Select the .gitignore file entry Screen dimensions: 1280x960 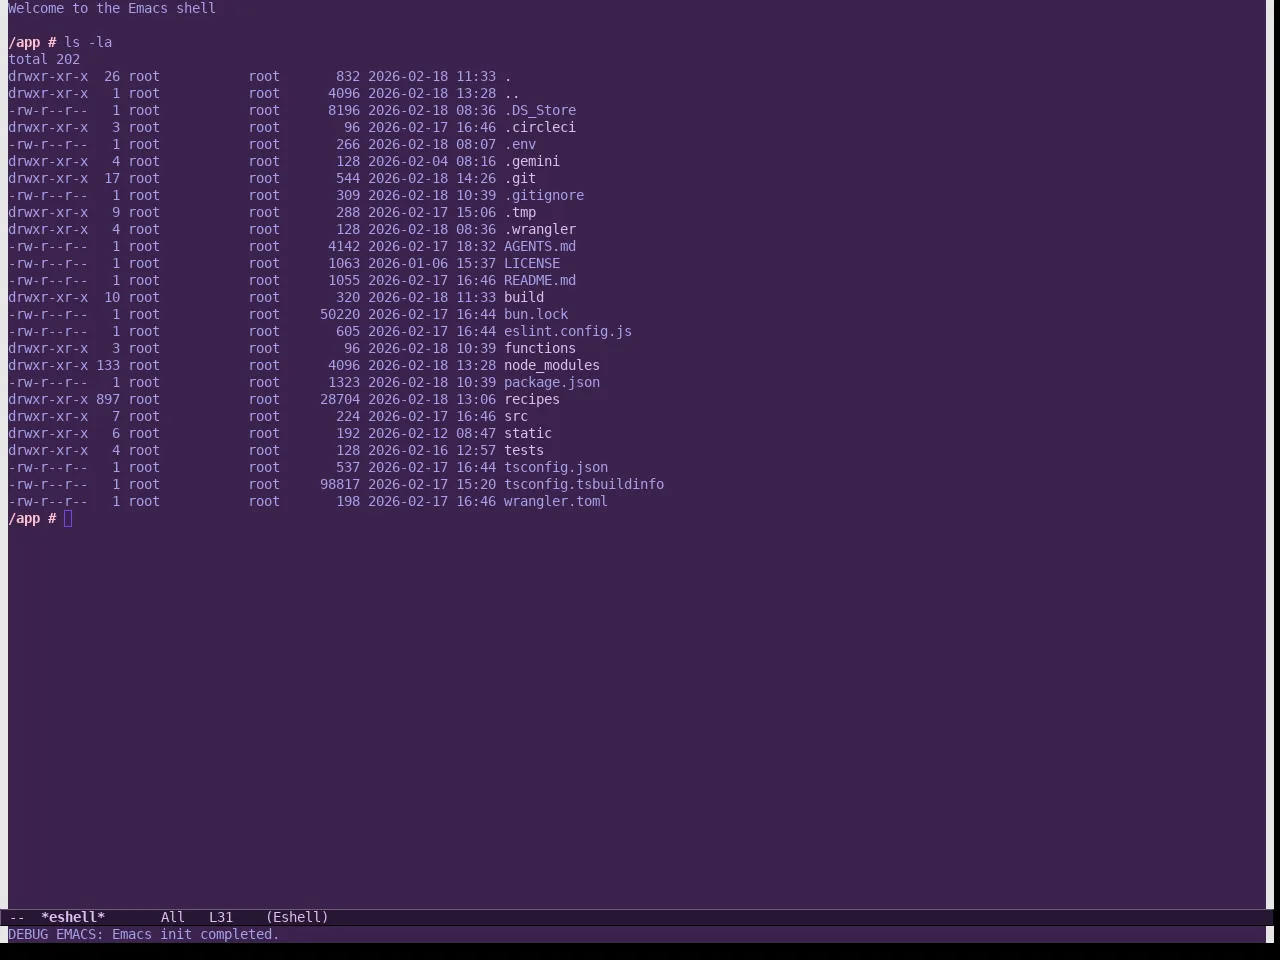544,195
